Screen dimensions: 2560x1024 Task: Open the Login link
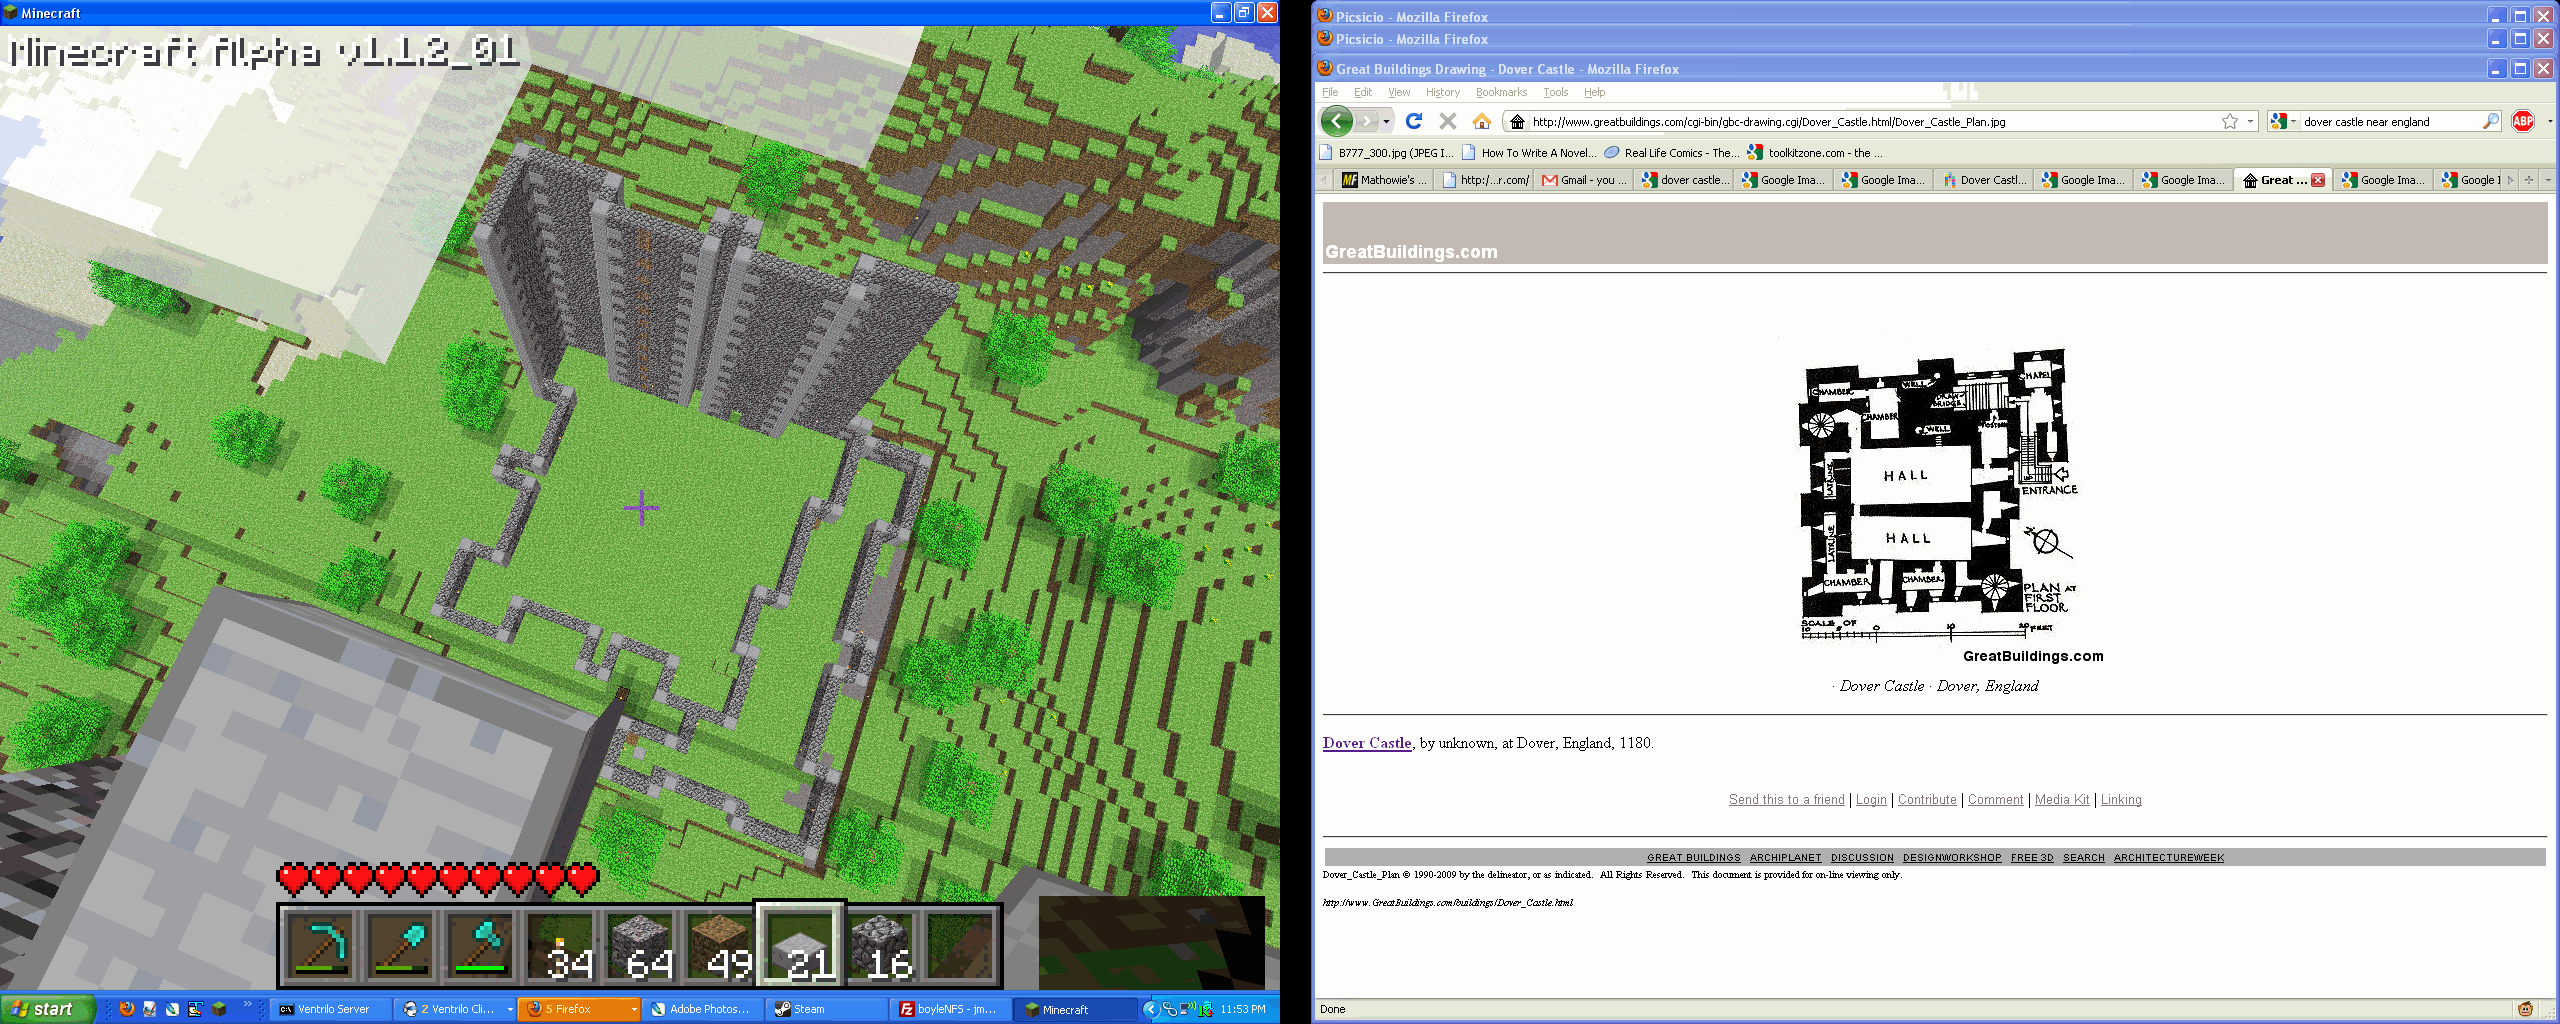tap(1870, 799)
